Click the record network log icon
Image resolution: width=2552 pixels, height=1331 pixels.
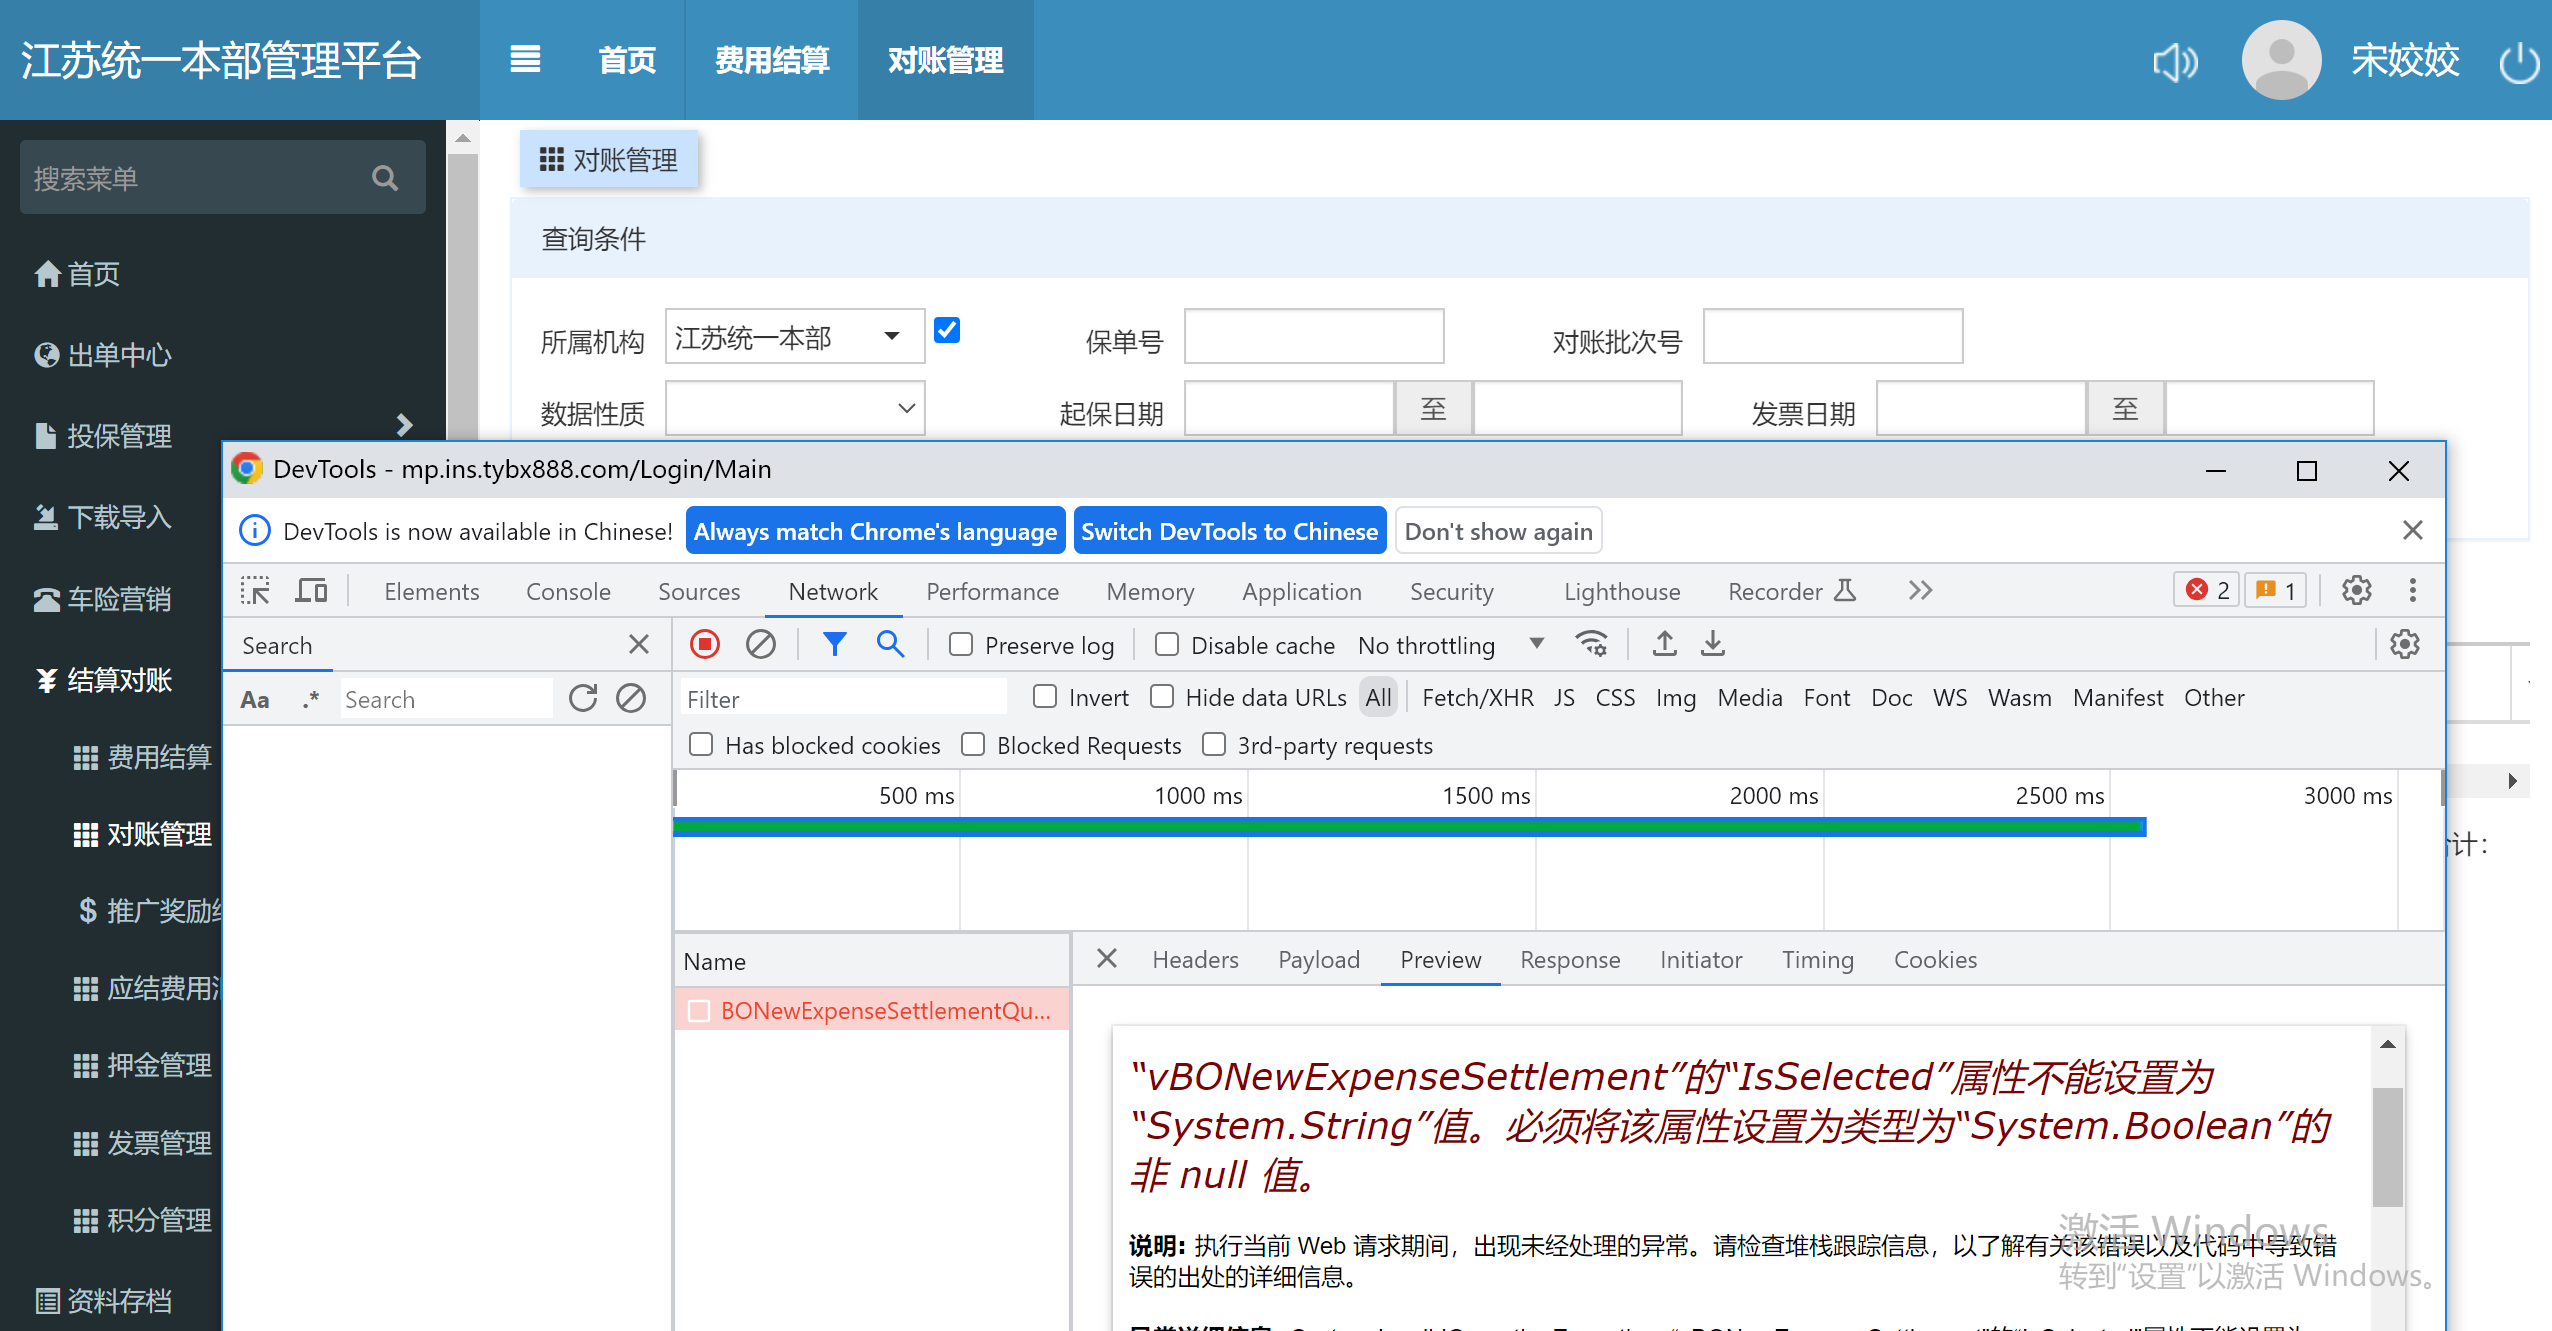(705, 644)
